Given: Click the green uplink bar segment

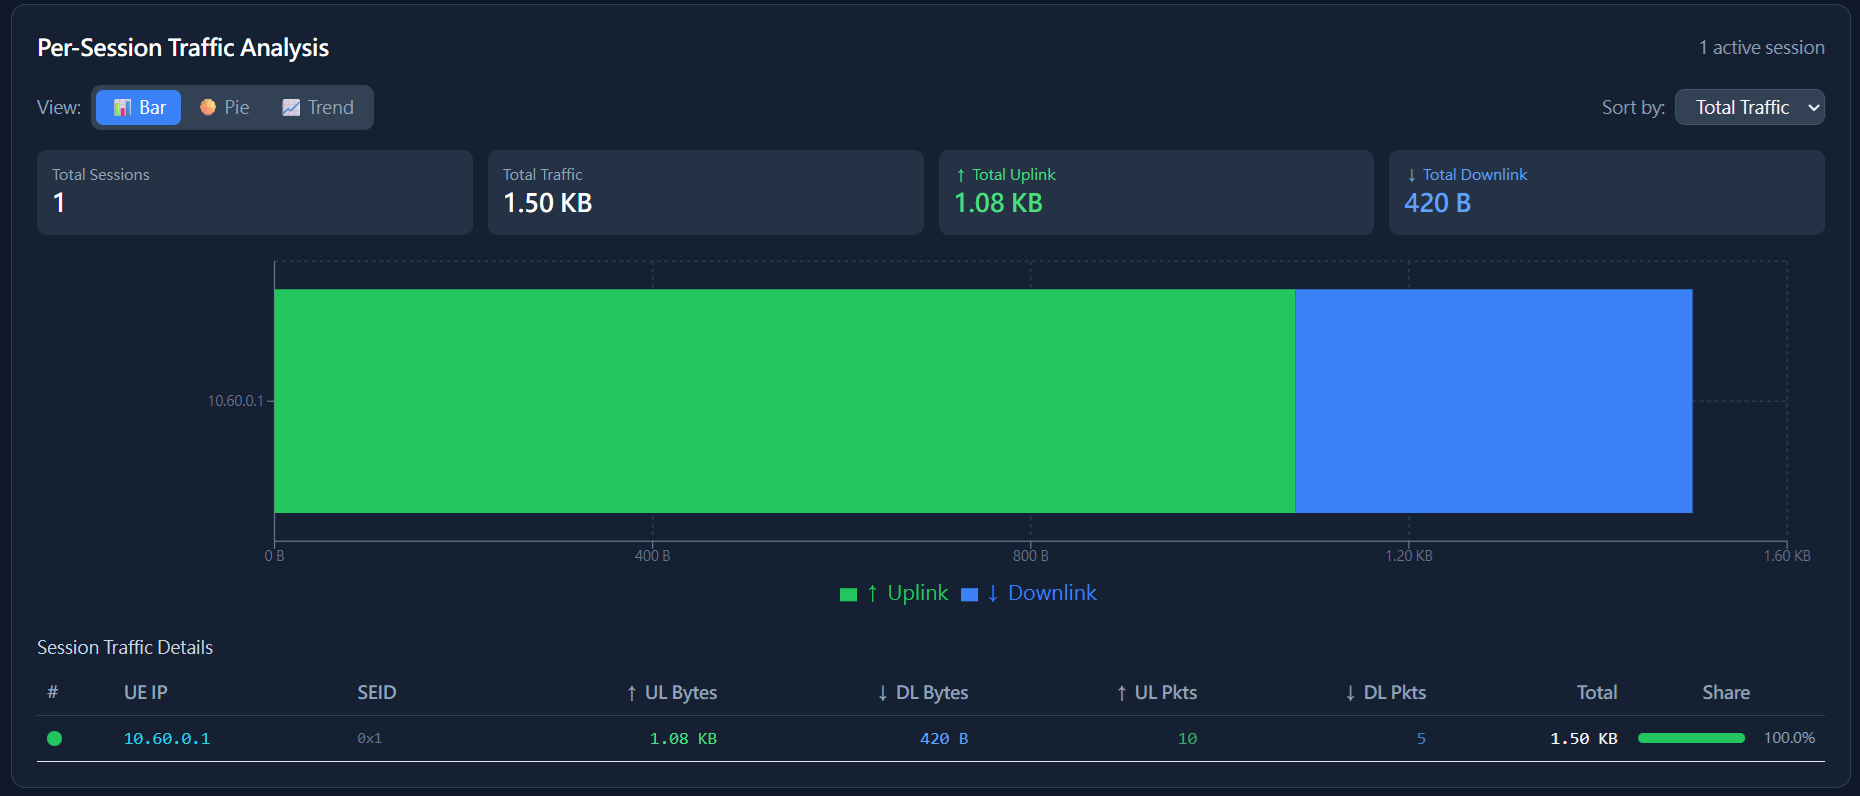Looking at the screenshot, I should [784, 401].
